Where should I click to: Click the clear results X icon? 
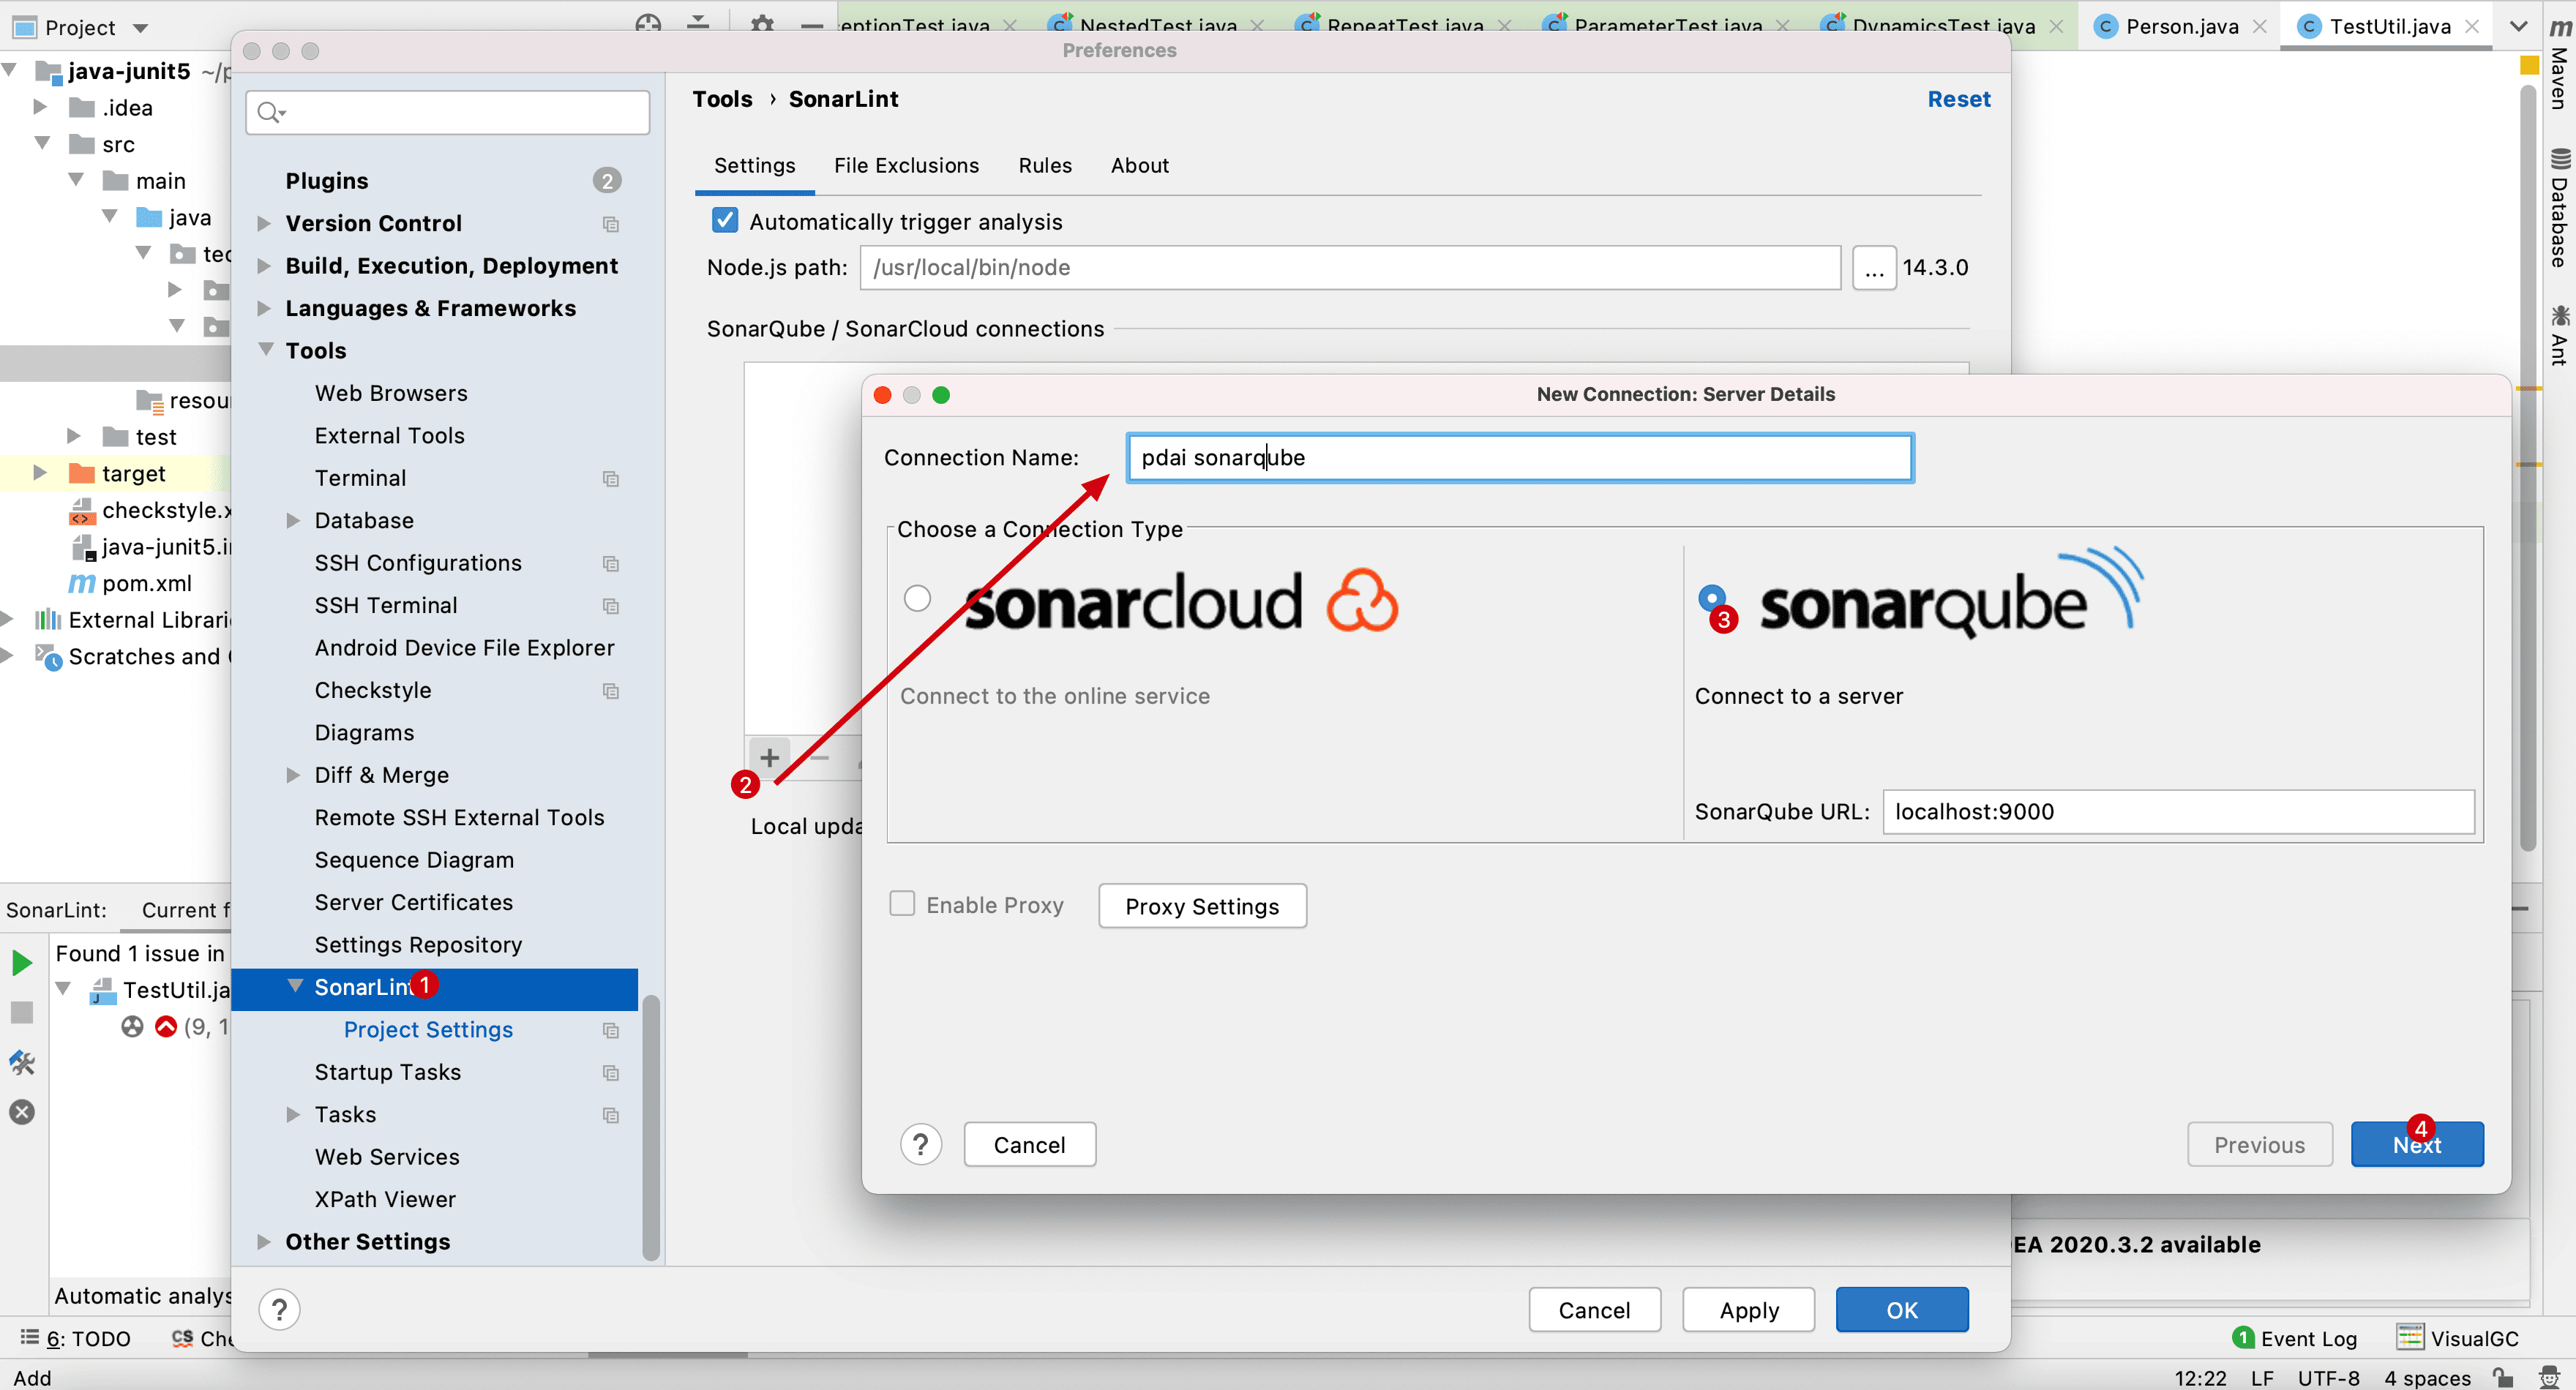[x=22, y=1112]
